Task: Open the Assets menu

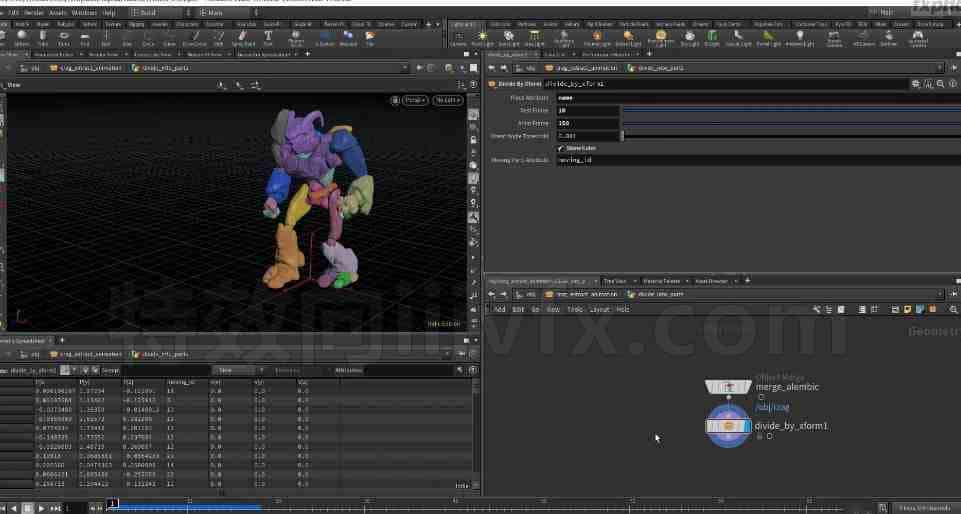Action: coord(58,12)
